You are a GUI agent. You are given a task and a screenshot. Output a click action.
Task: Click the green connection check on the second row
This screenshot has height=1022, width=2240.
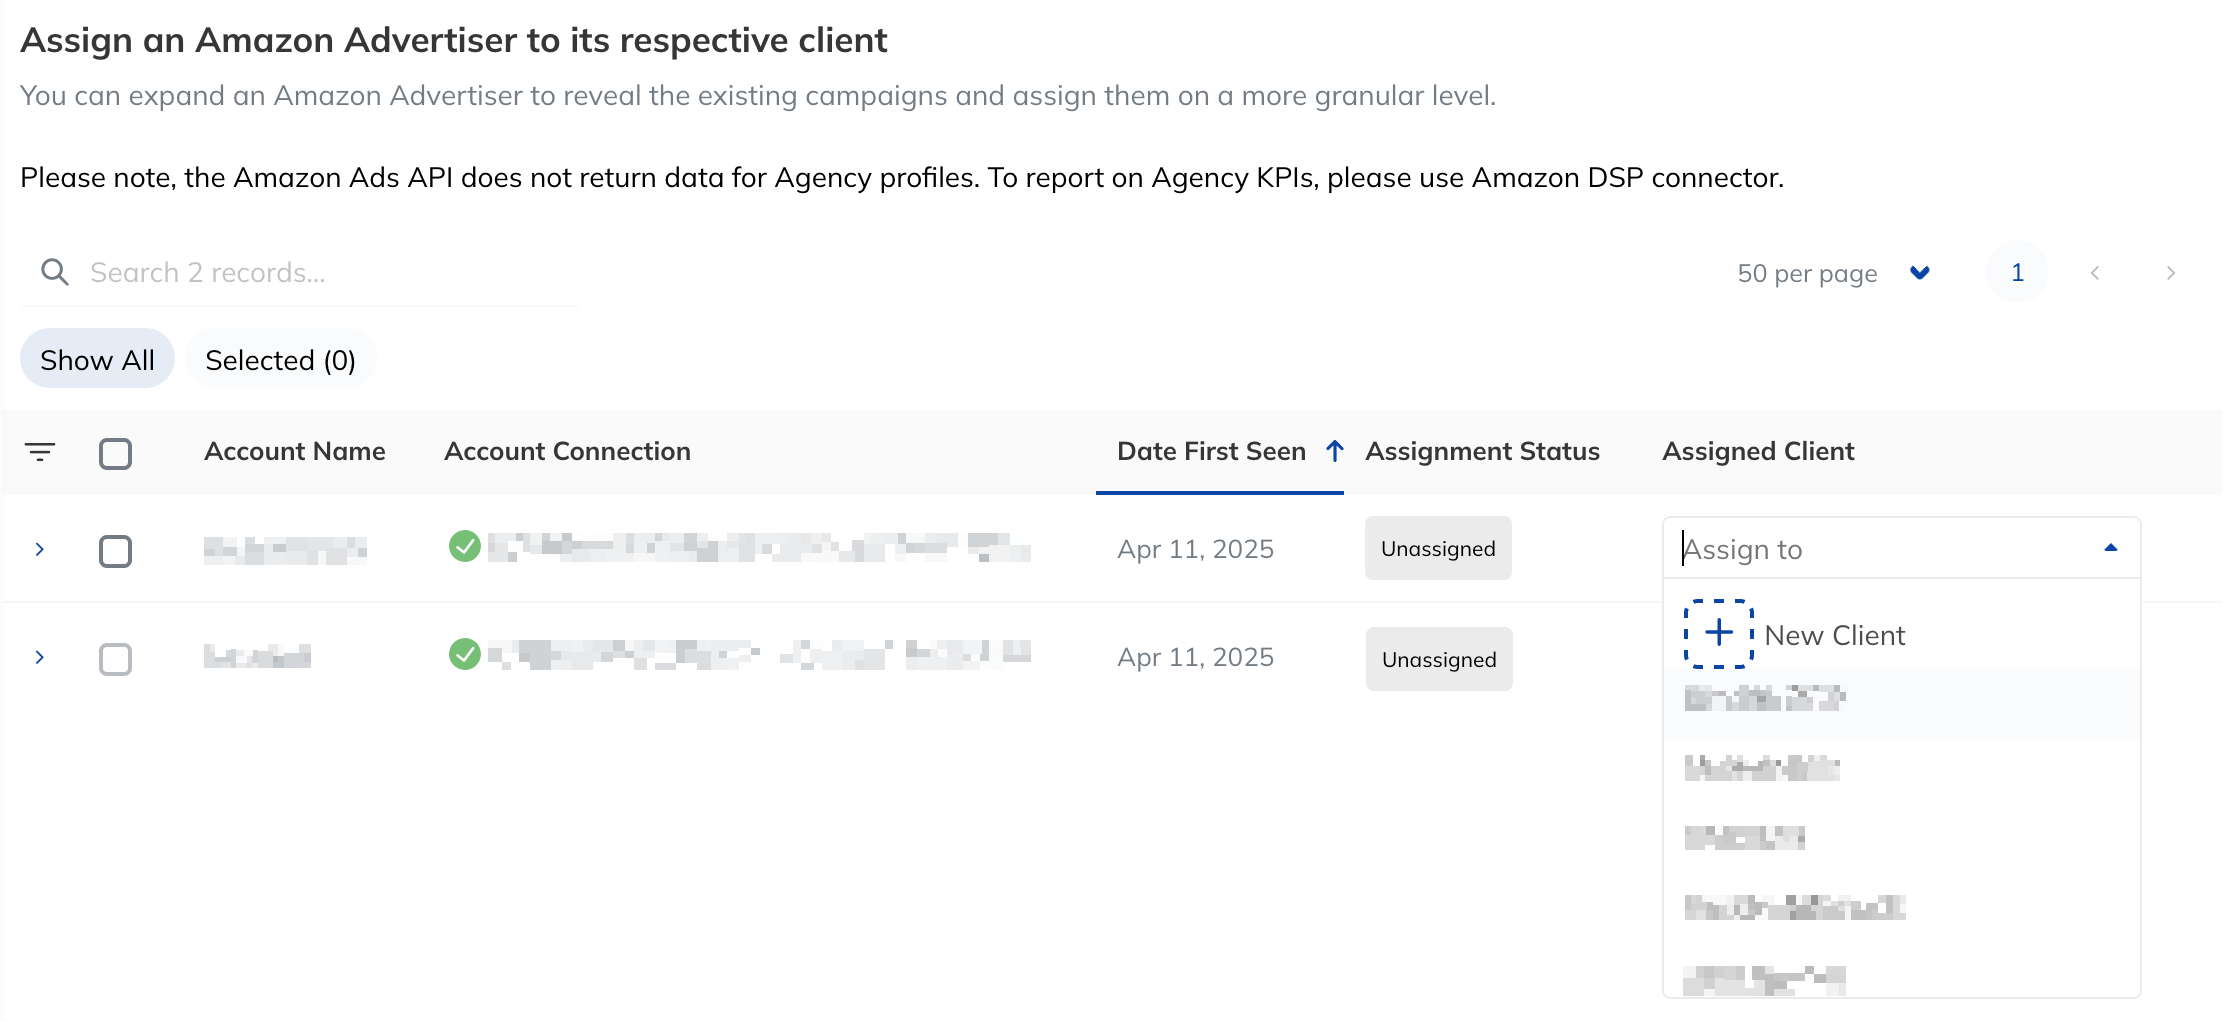464,656
